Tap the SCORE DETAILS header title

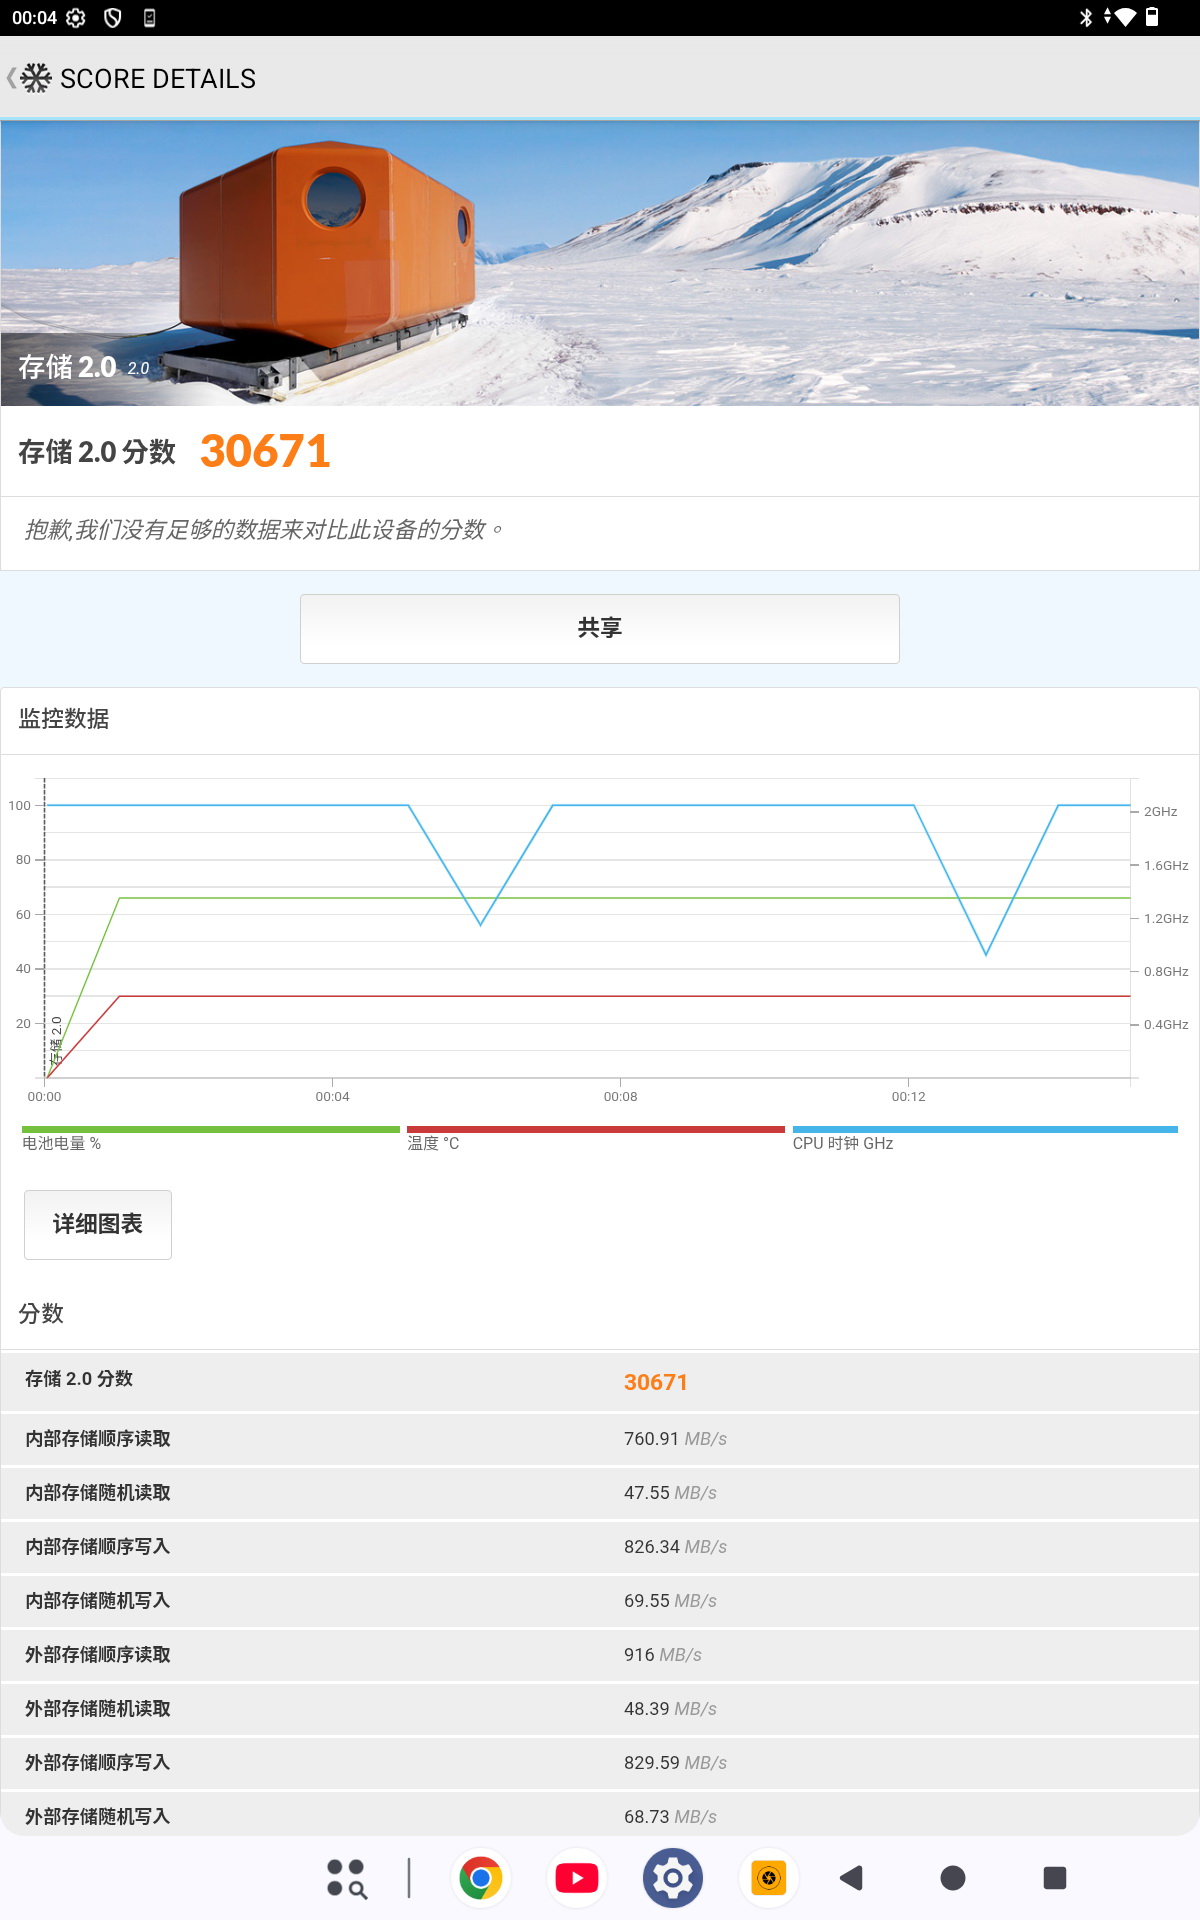(x=158, y=79)
